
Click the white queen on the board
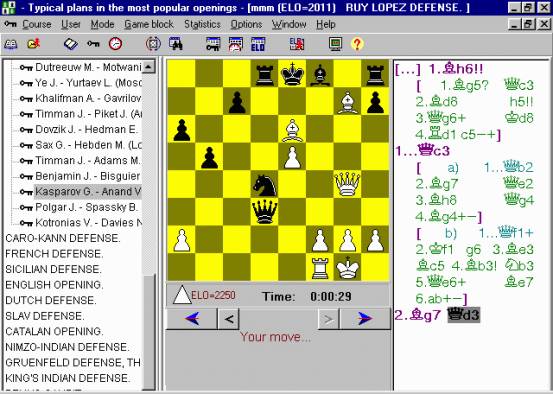tap(347, 184)
